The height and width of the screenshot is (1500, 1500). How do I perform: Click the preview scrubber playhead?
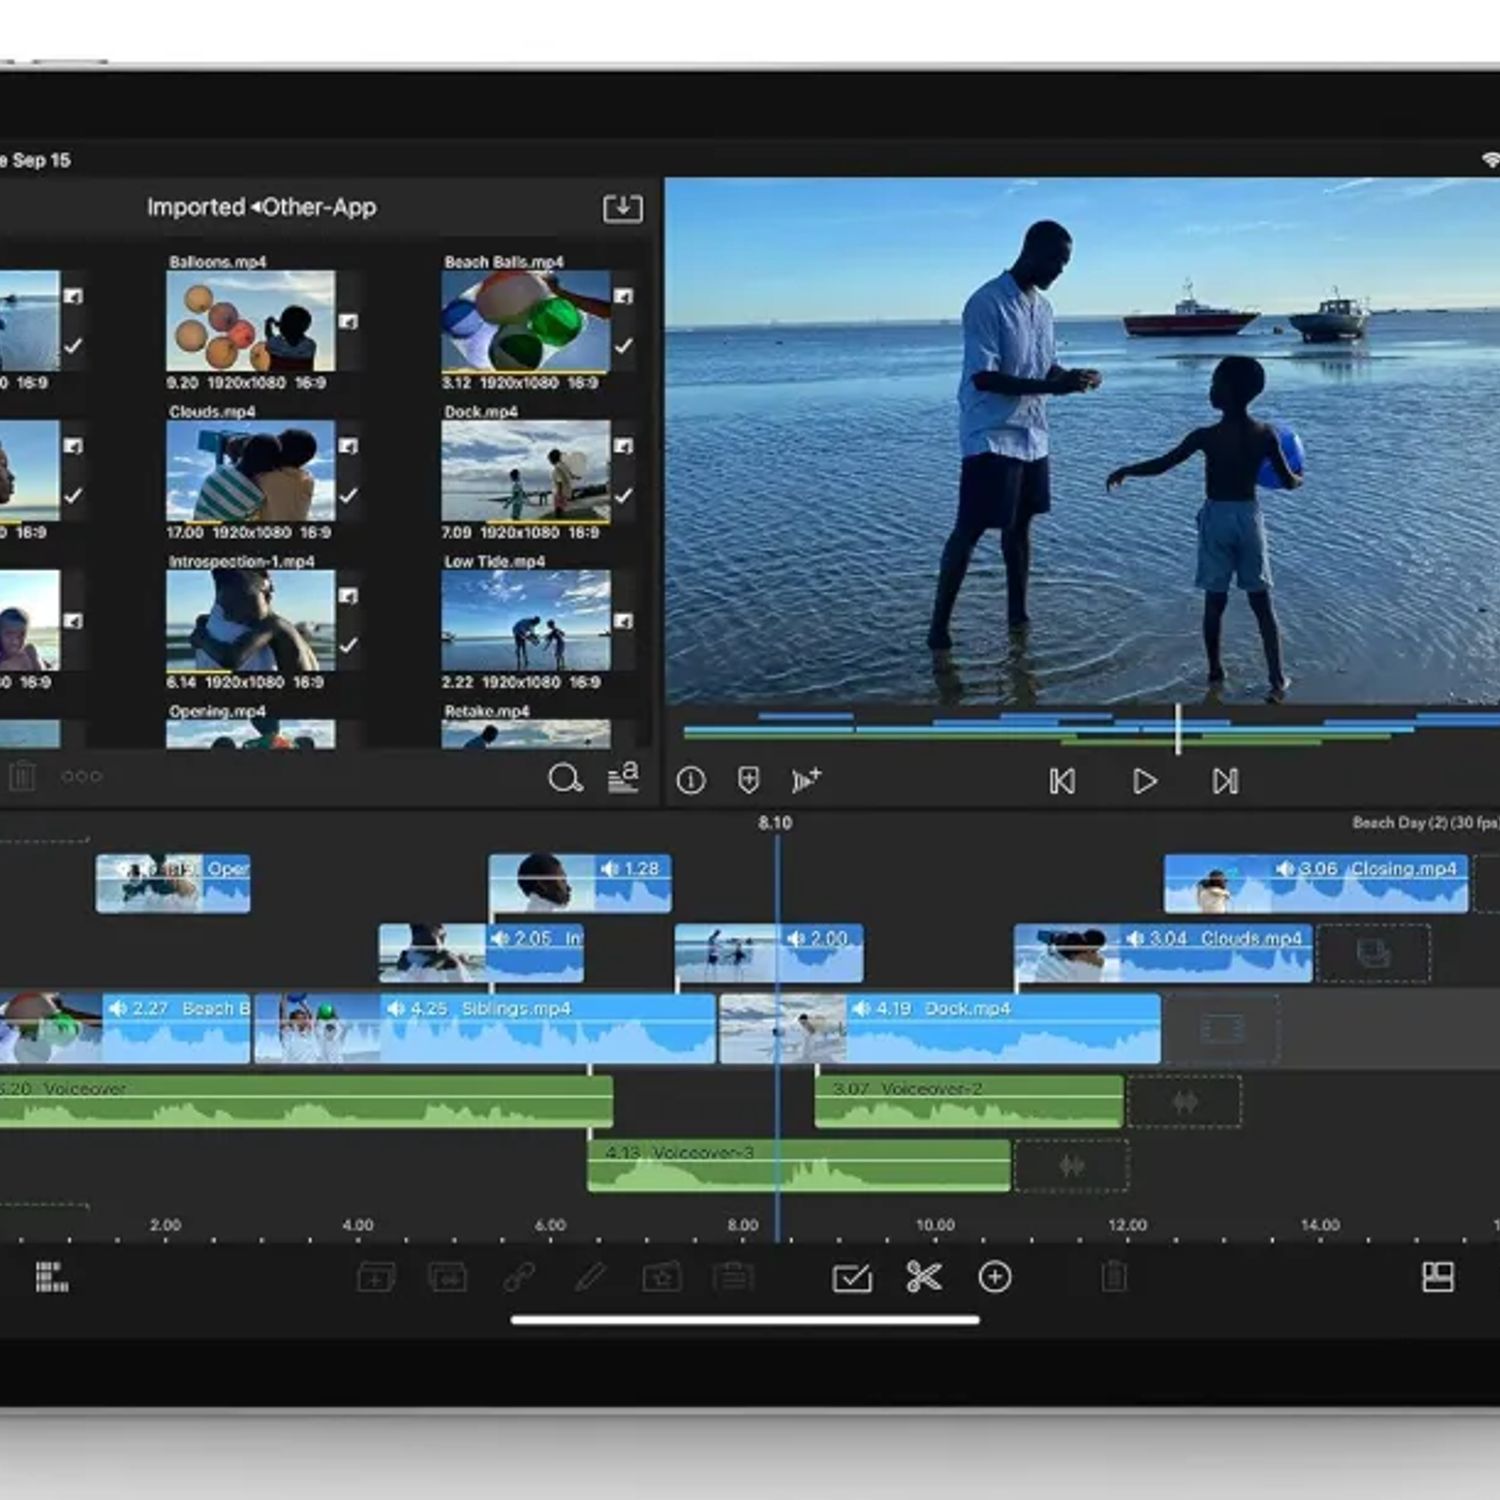[x=1178, y=728]
